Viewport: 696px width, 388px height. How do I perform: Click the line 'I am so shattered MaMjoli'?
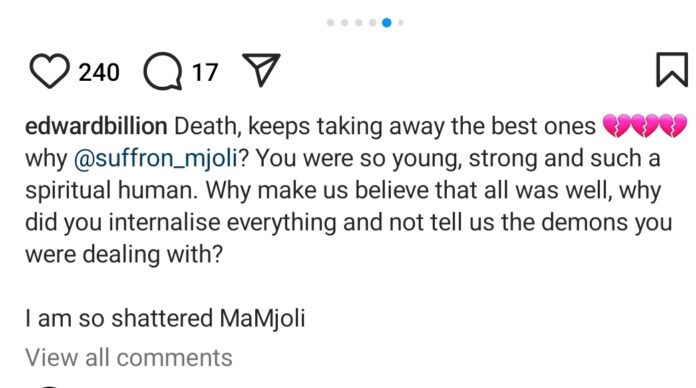(x=165, y=319)
